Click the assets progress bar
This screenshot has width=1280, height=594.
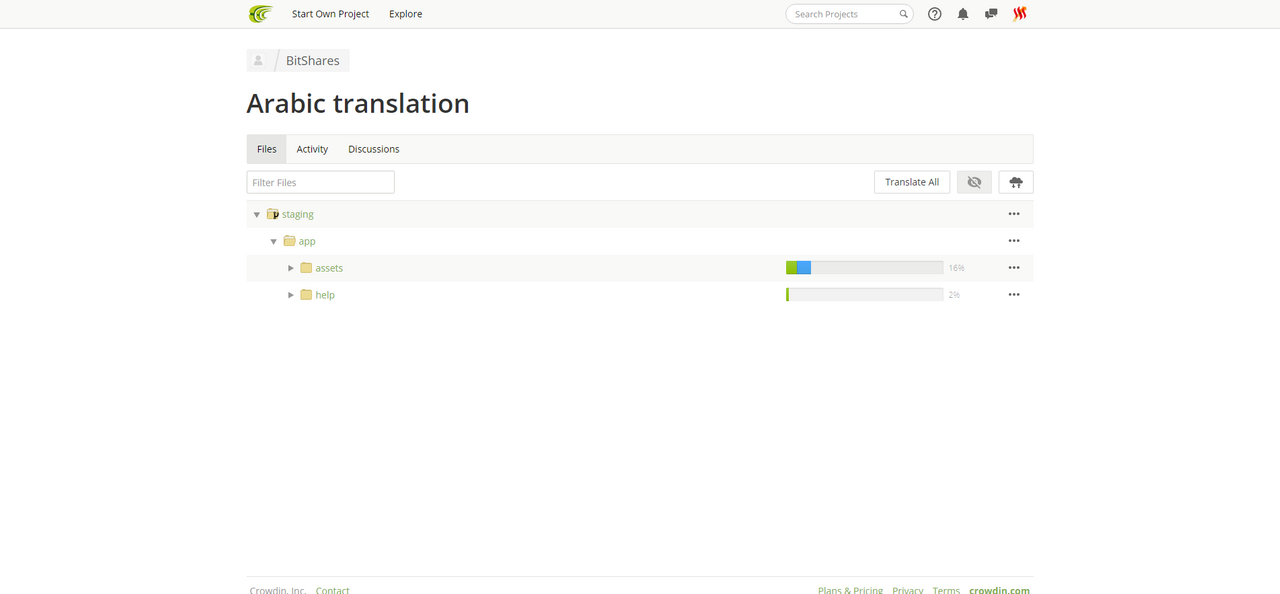pos(865,268)
